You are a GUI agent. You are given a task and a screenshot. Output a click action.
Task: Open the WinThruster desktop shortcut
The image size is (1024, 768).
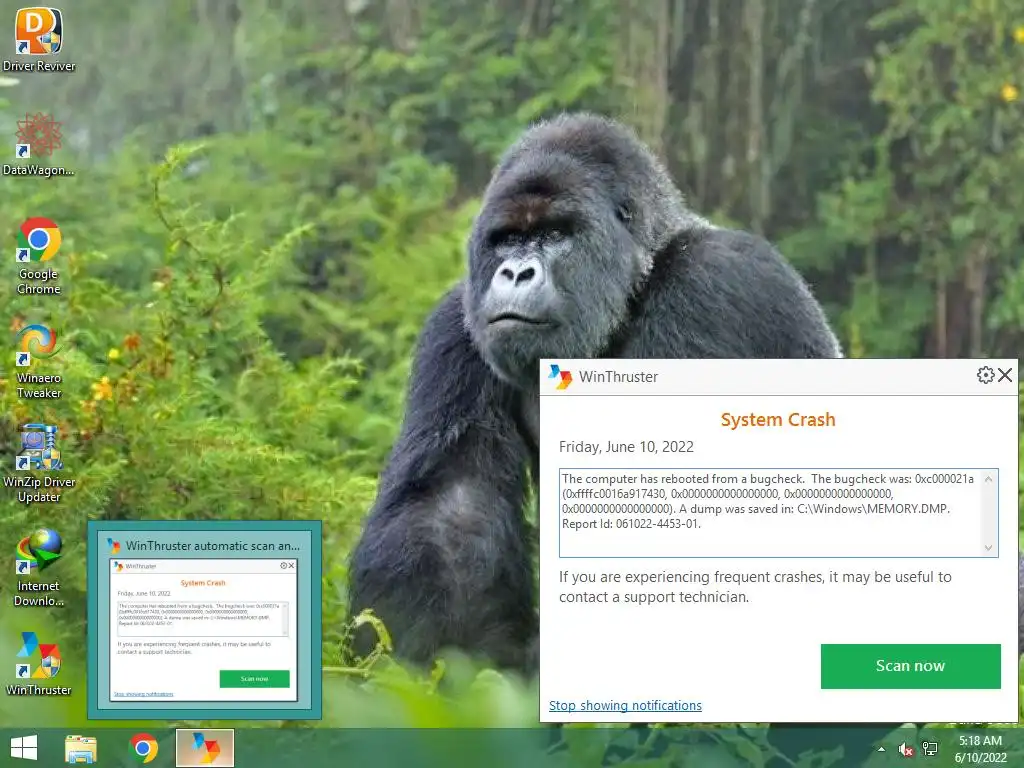pos(39,664)
